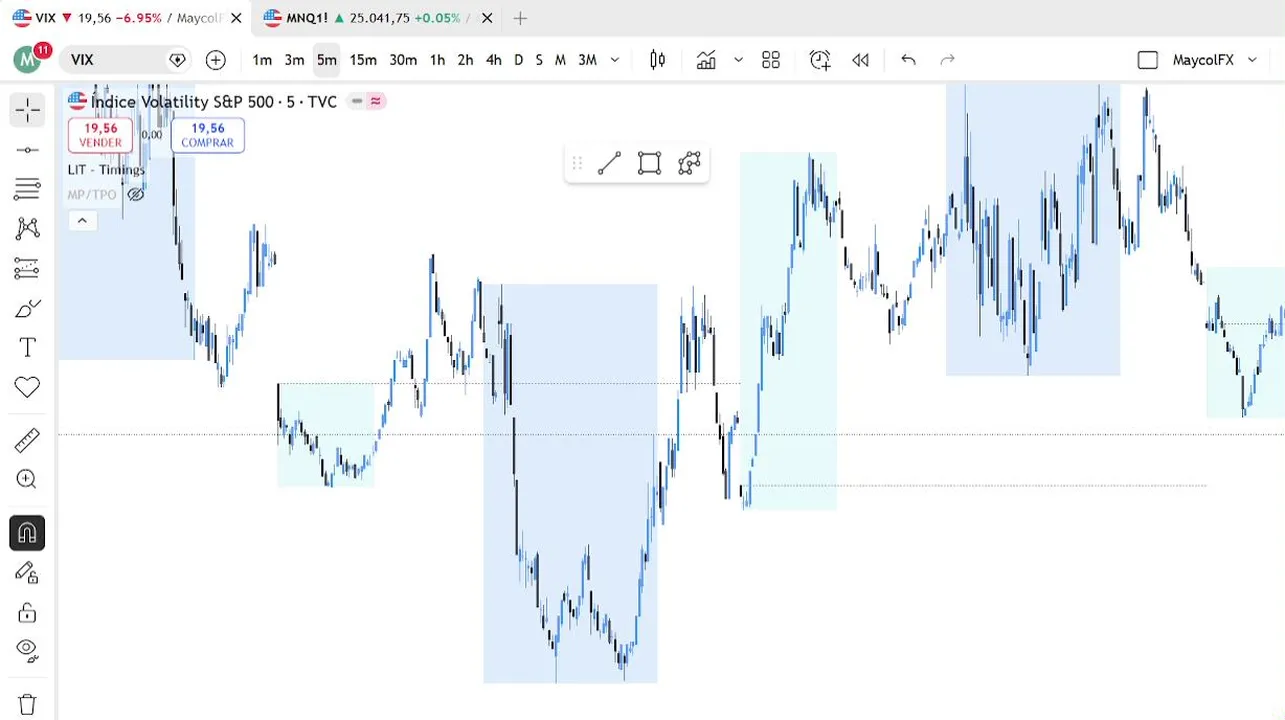Redo the last action

point(947,60)
